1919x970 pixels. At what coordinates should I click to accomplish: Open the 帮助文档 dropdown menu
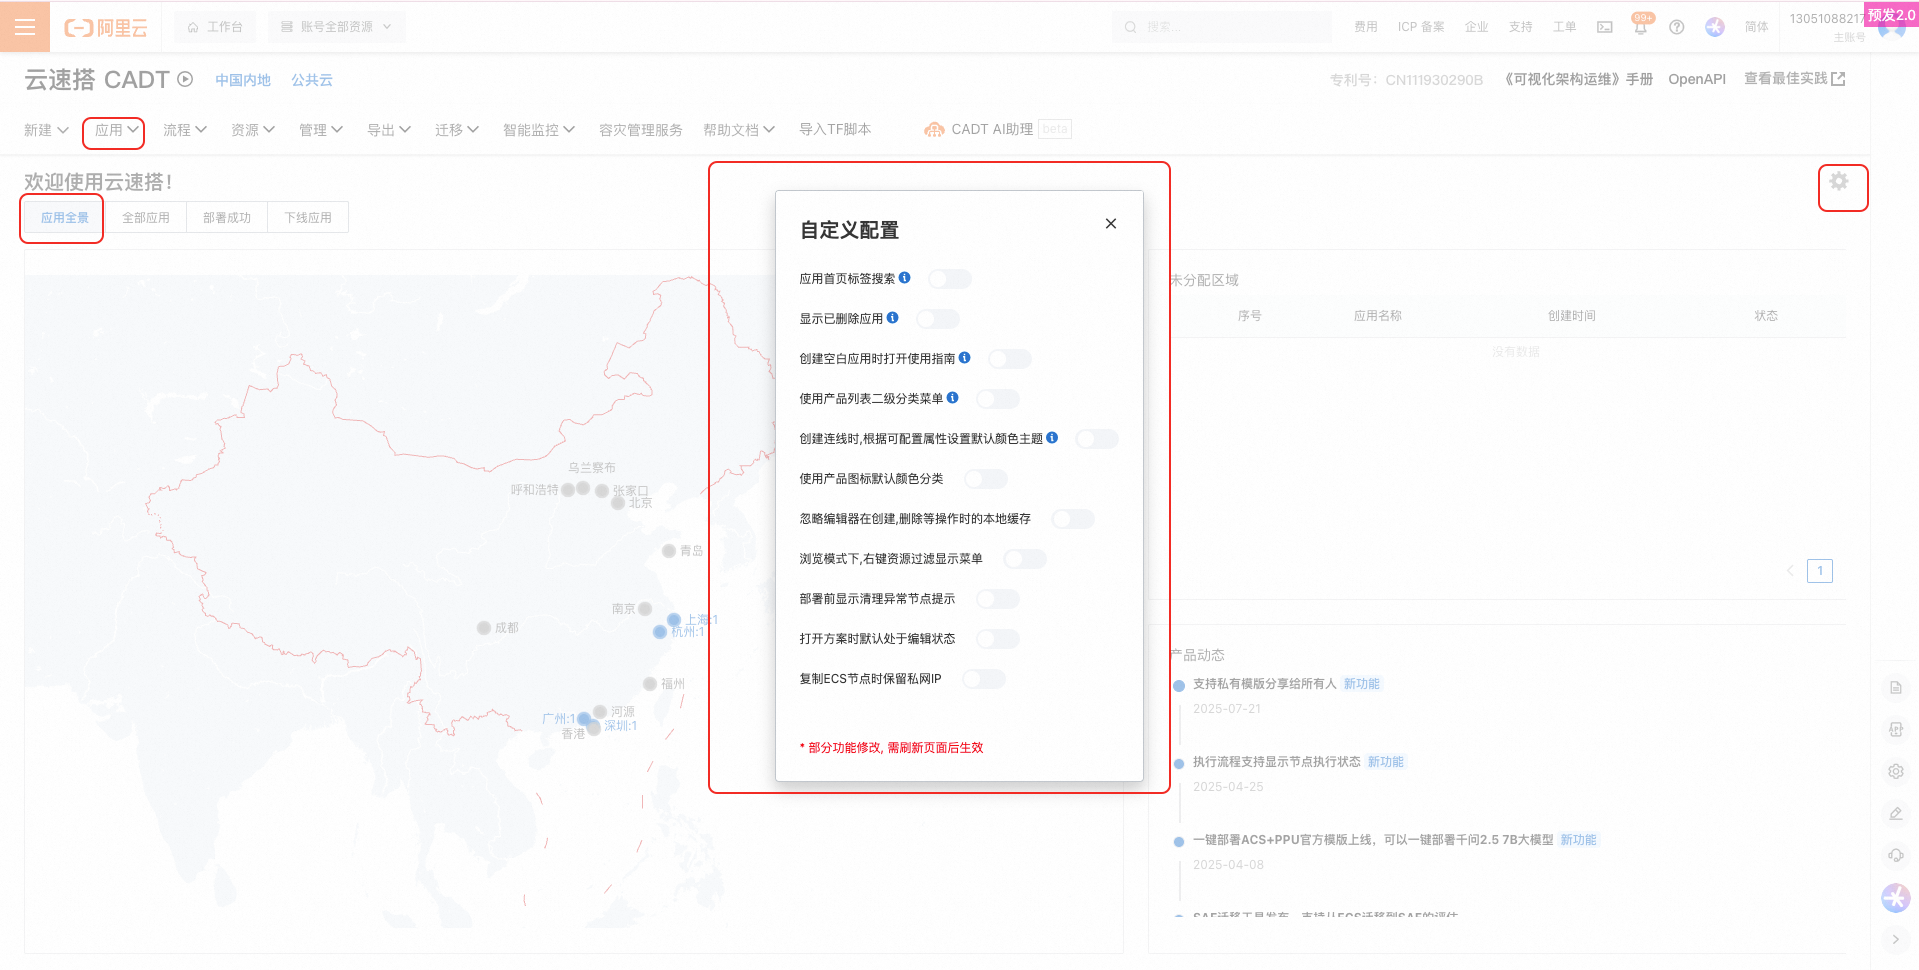pyautogui.click(x=739, y=130)
